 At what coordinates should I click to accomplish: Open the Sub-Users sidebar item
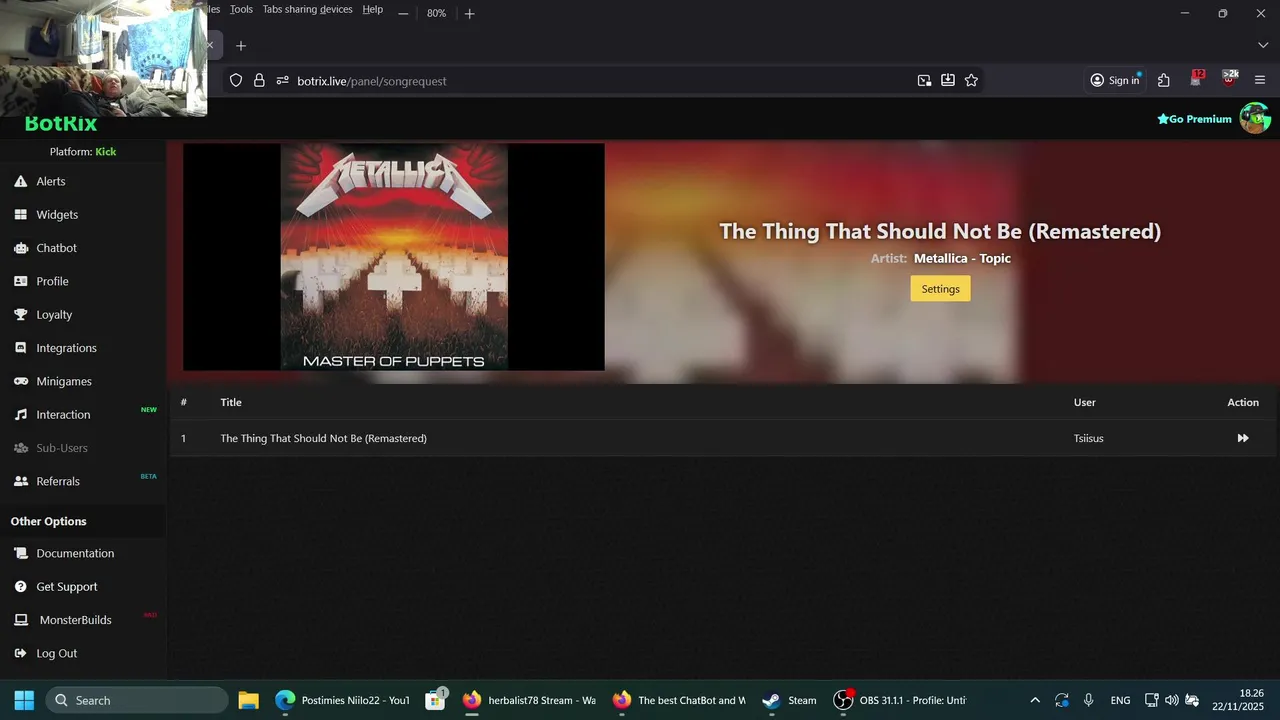click(62, 448)
